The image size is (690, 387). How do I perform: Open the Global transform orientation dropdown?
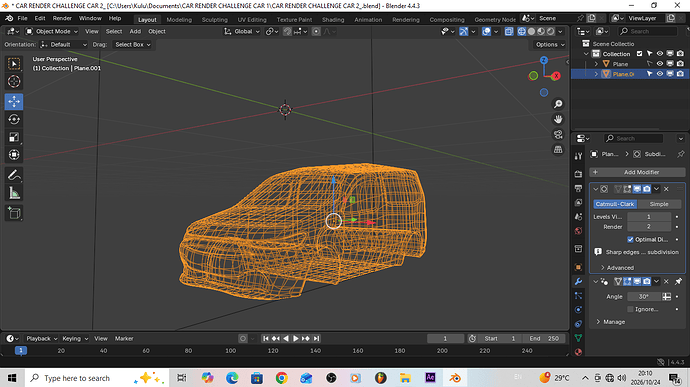[242, 31]
